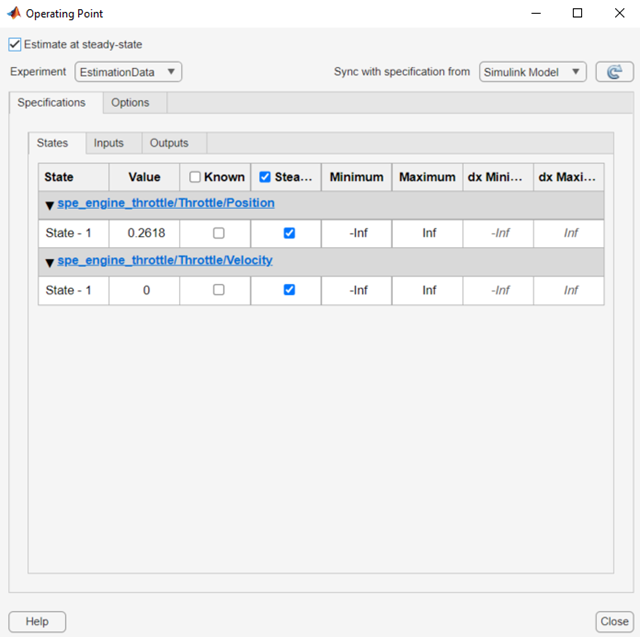Collapse the Throttle/Velocity group arrow
This screenshot has height=637, width=640.
tap(50, 262)
